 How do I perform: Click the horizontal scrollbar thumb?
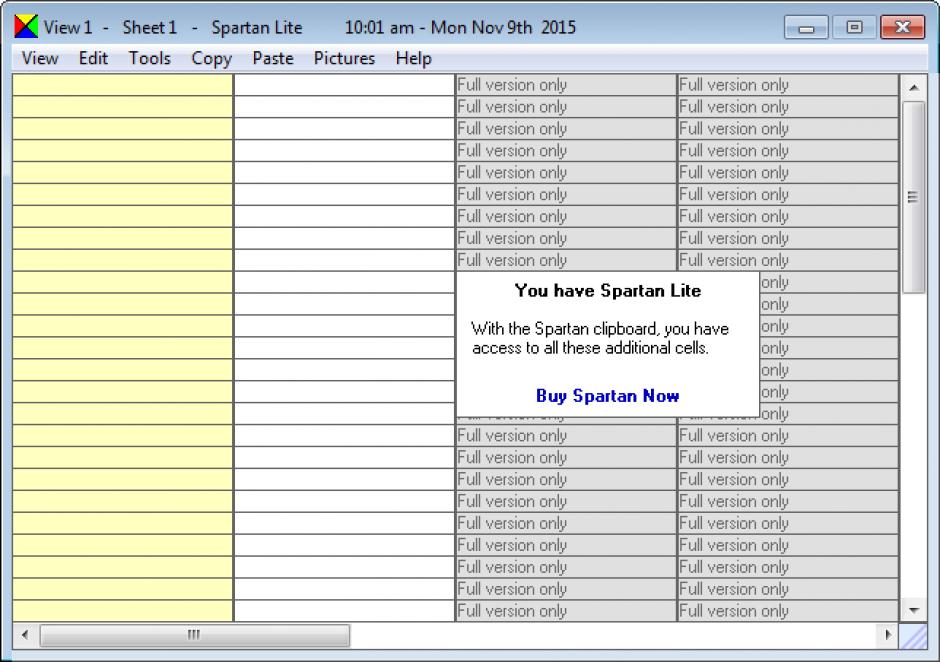point(195,635)
